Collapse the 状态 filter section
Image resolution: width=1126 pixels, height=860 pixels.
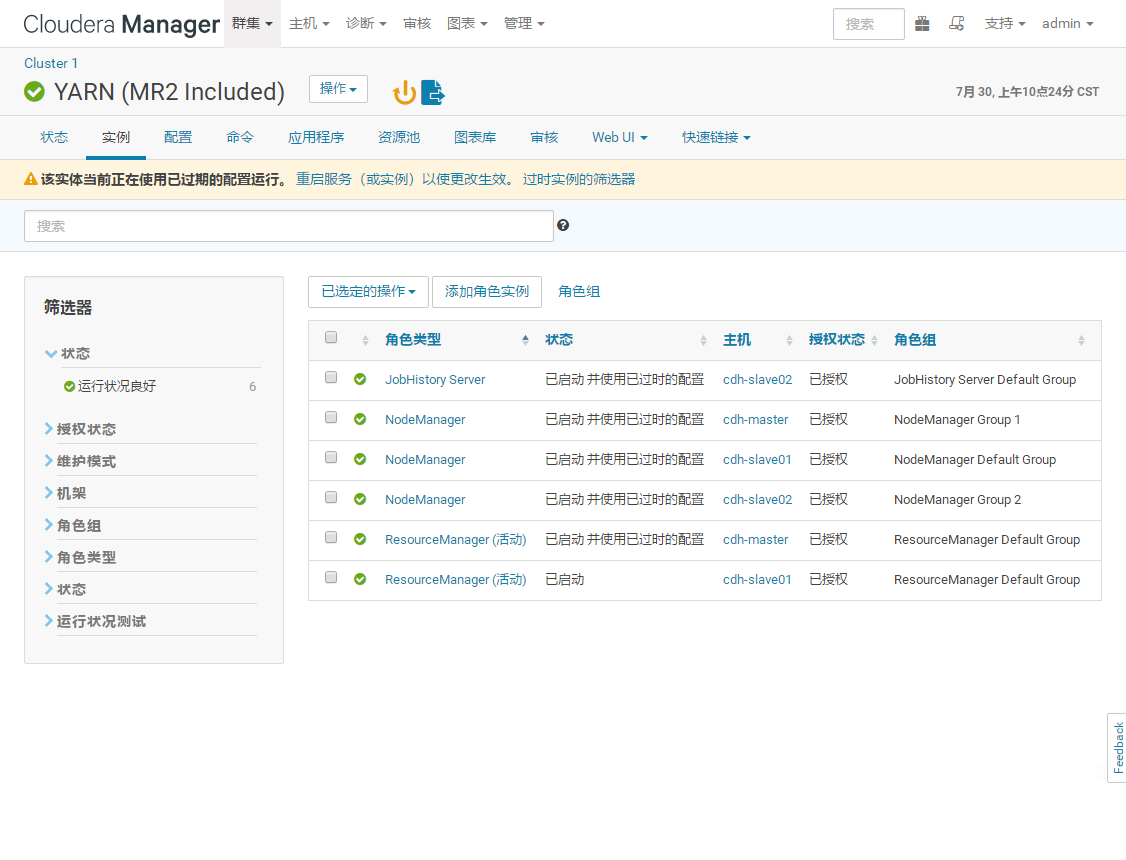click(x=68, y=353)
